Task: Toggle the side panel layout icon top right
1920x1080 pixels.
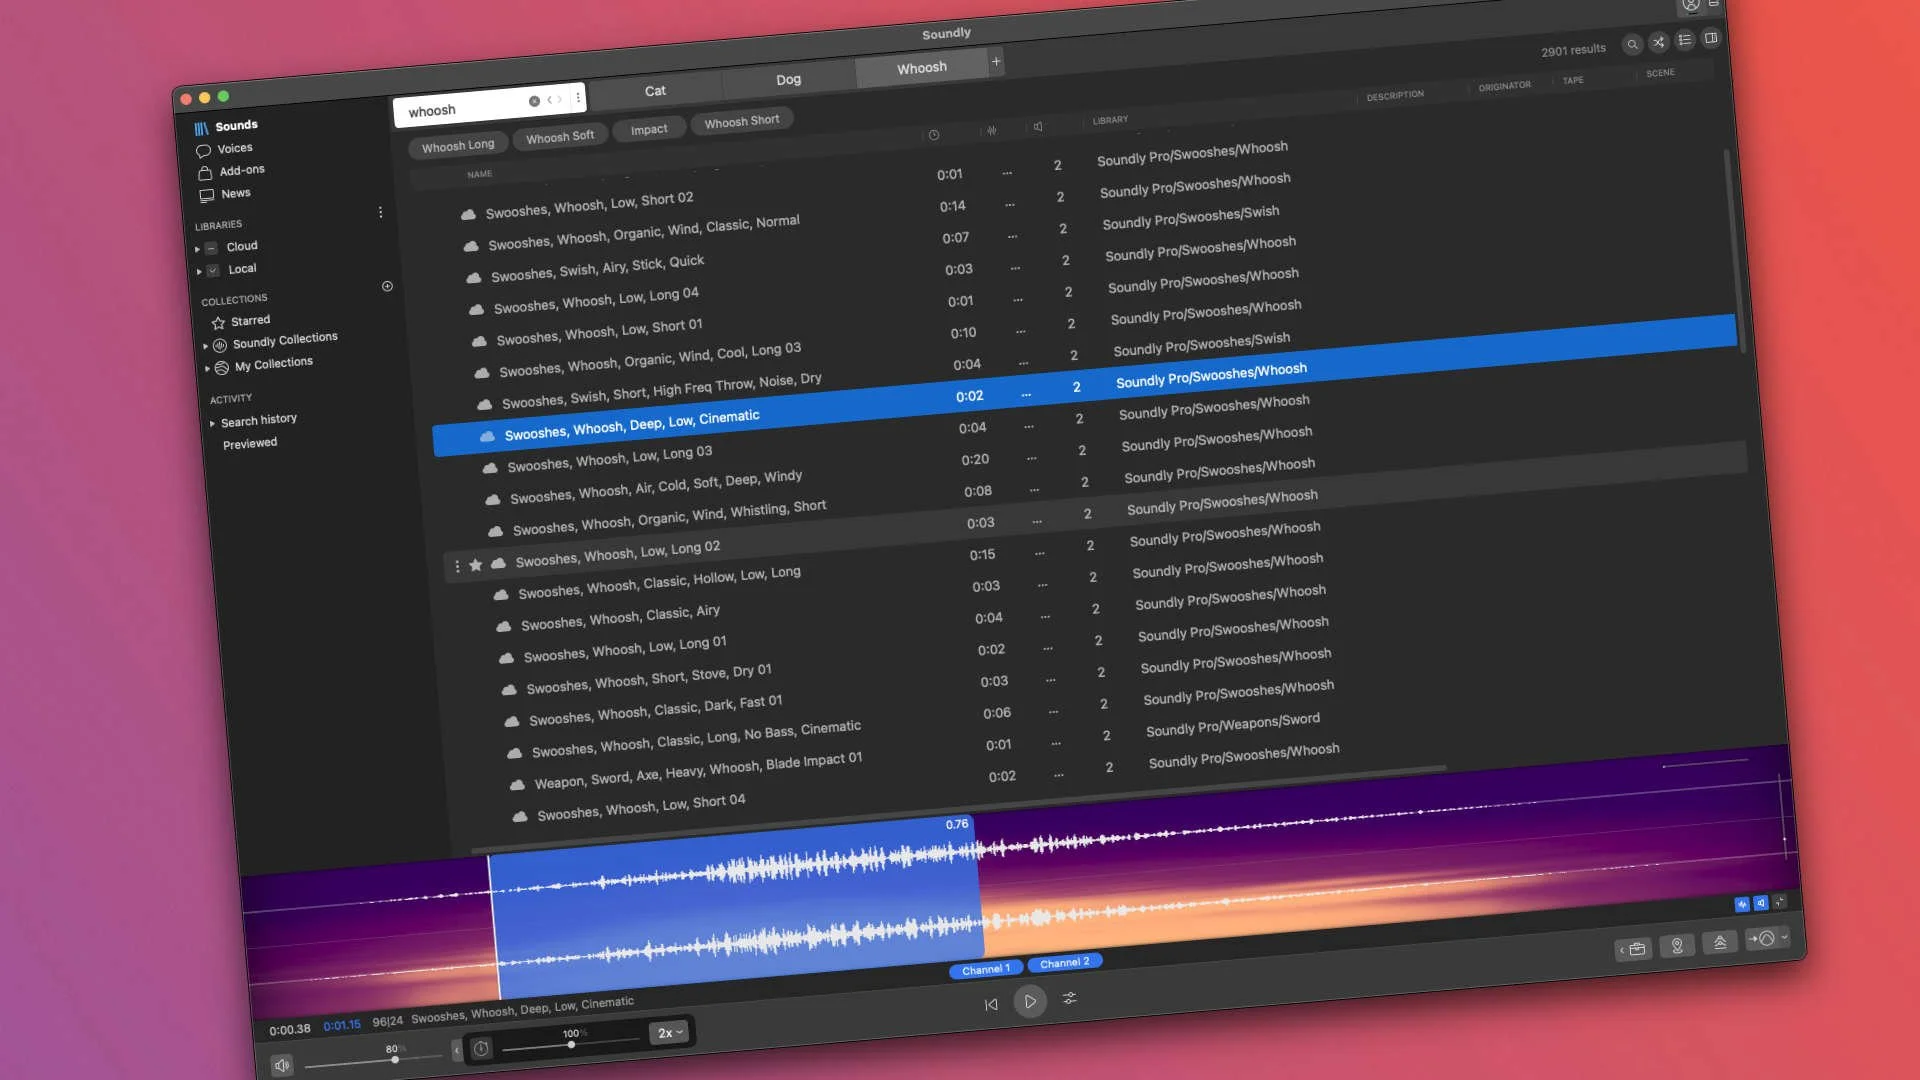Action: [x=1711, y=38]
